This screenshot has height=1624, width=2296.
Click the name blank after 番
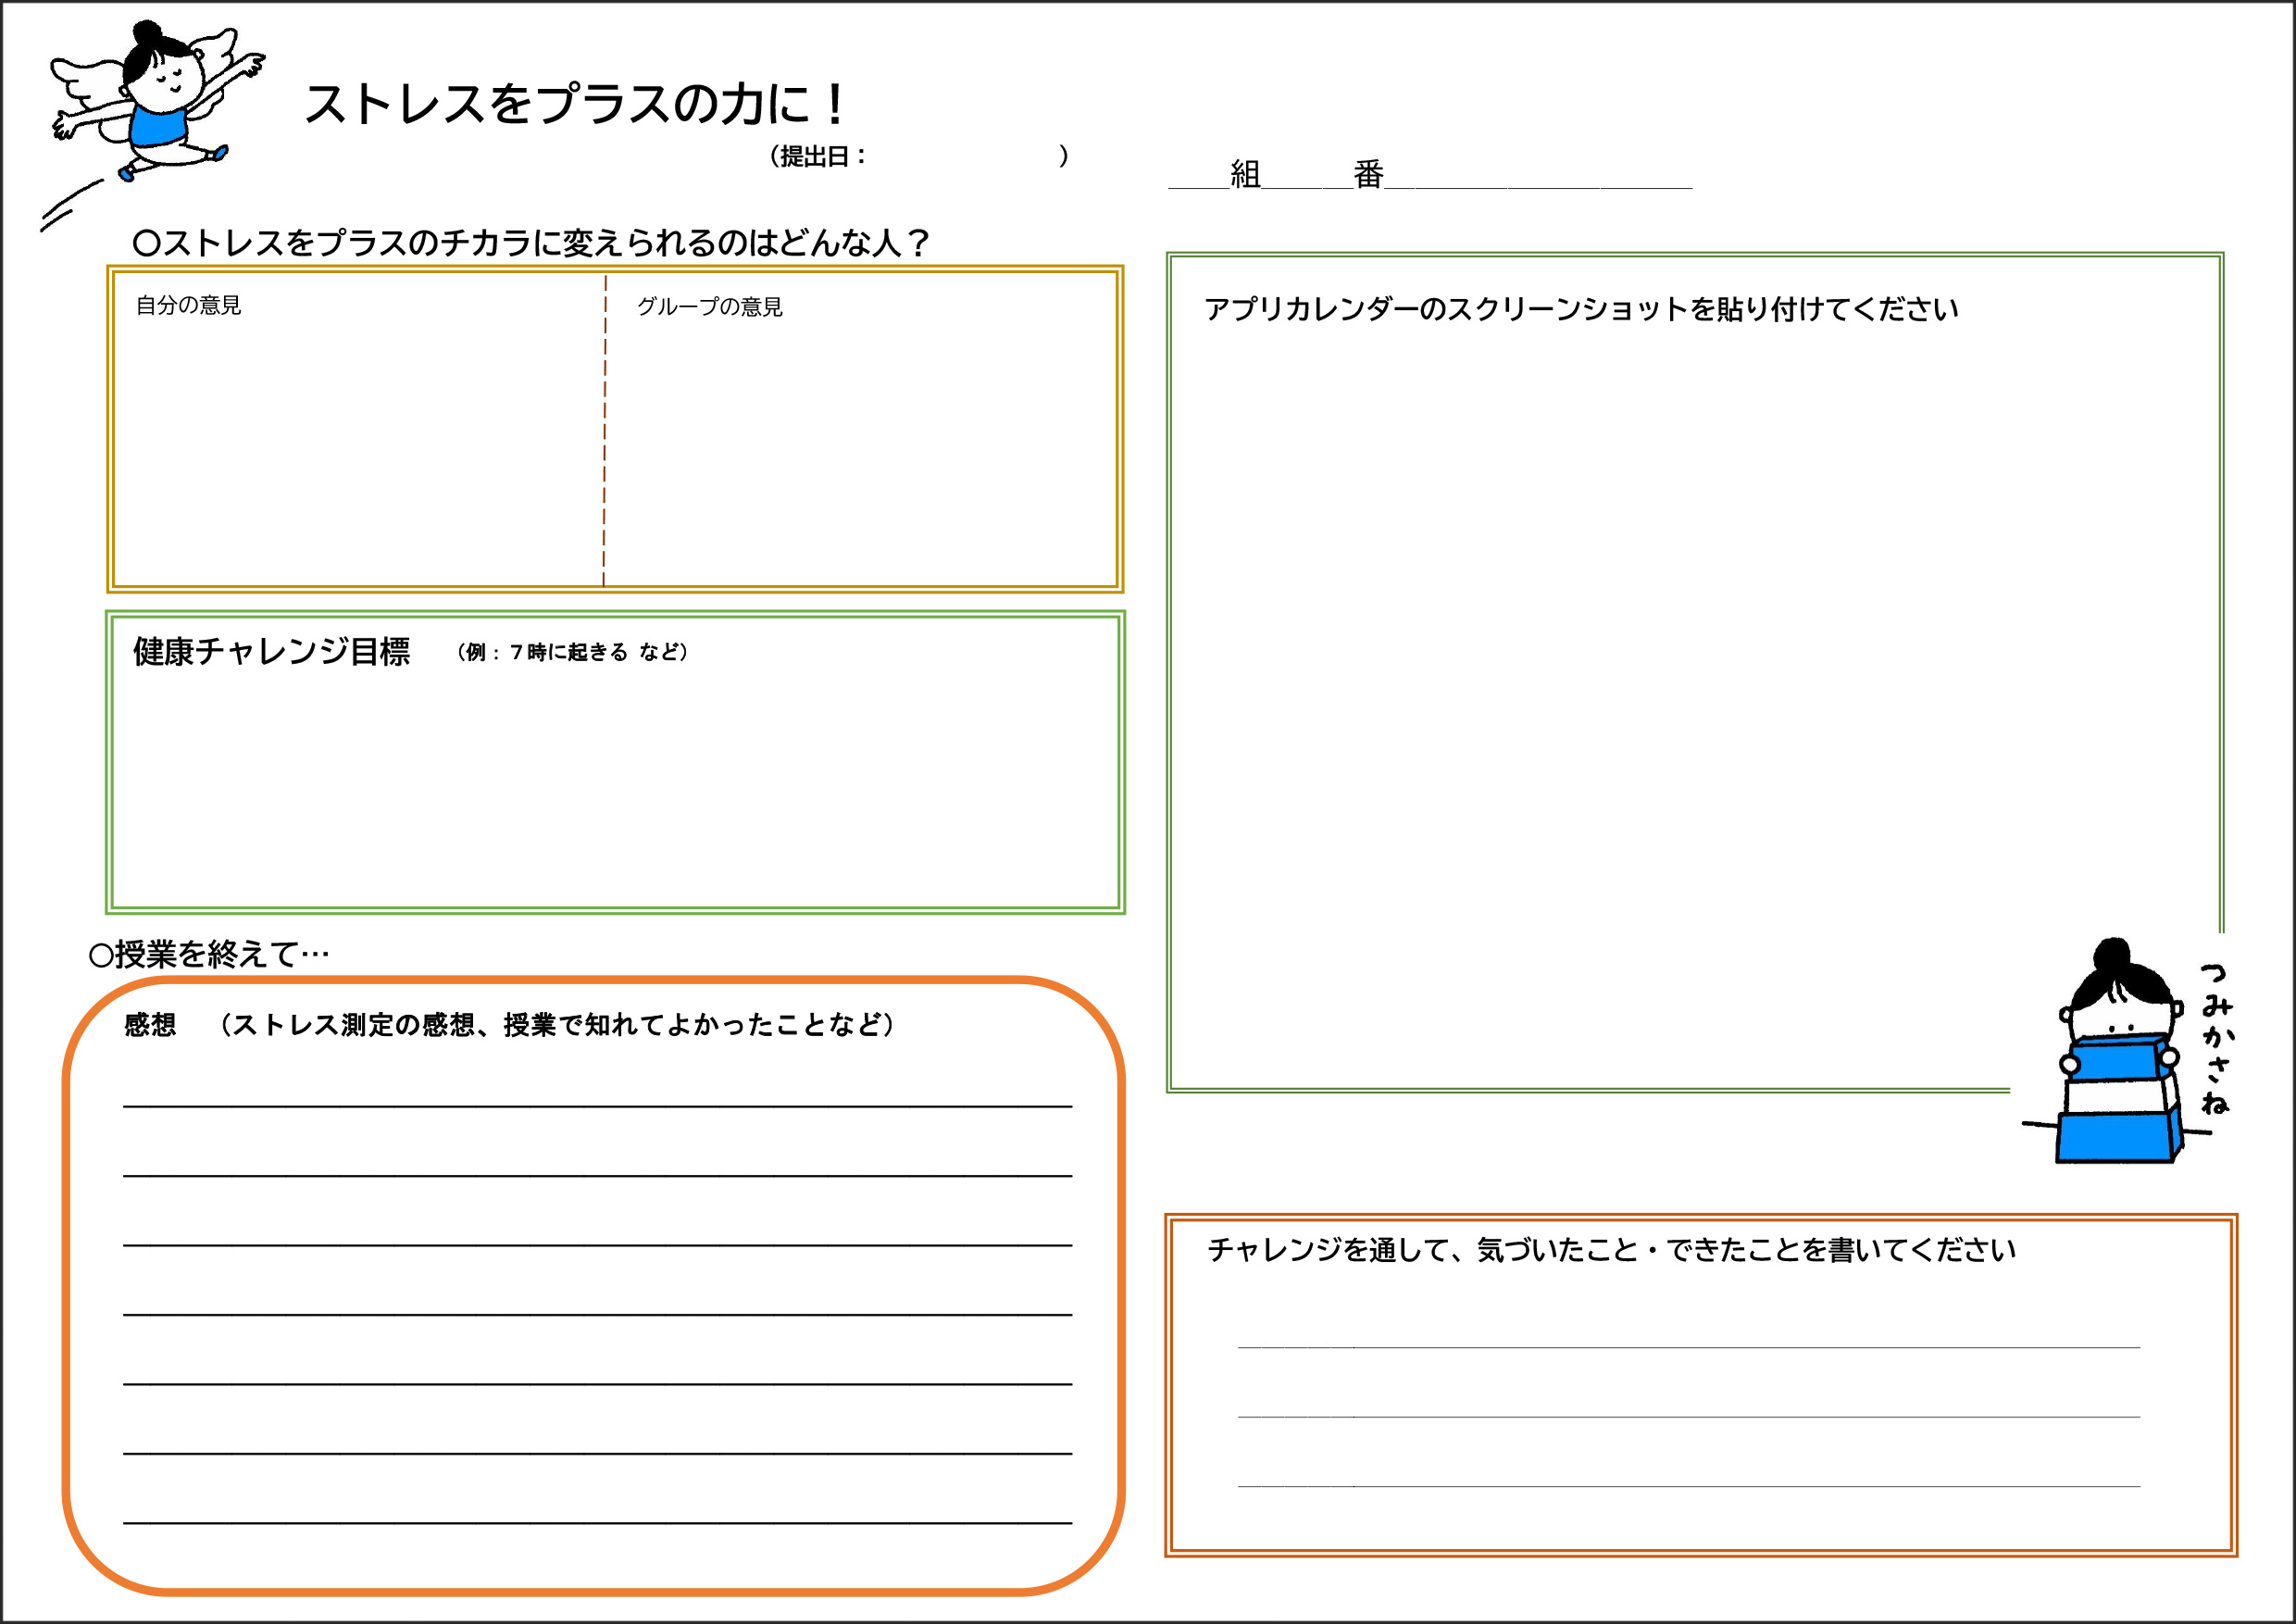[x=1538, y=176]
